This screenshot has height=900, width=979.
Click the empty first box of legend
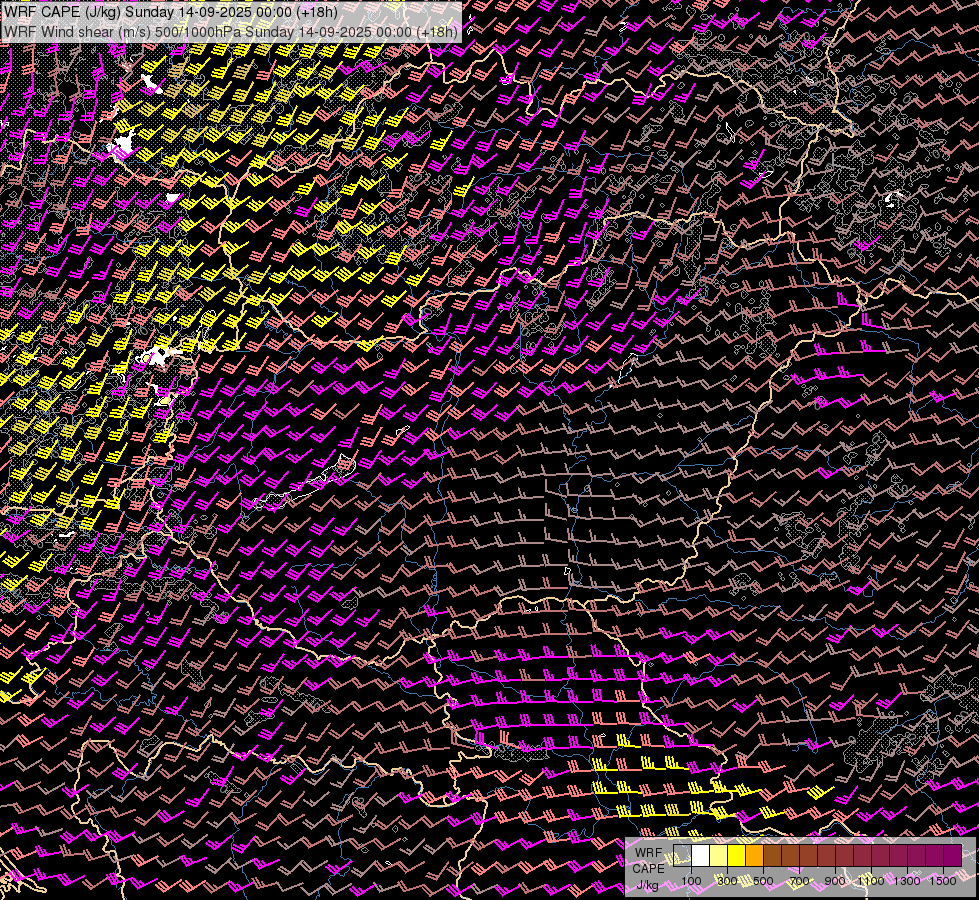(x=683, y=856)
